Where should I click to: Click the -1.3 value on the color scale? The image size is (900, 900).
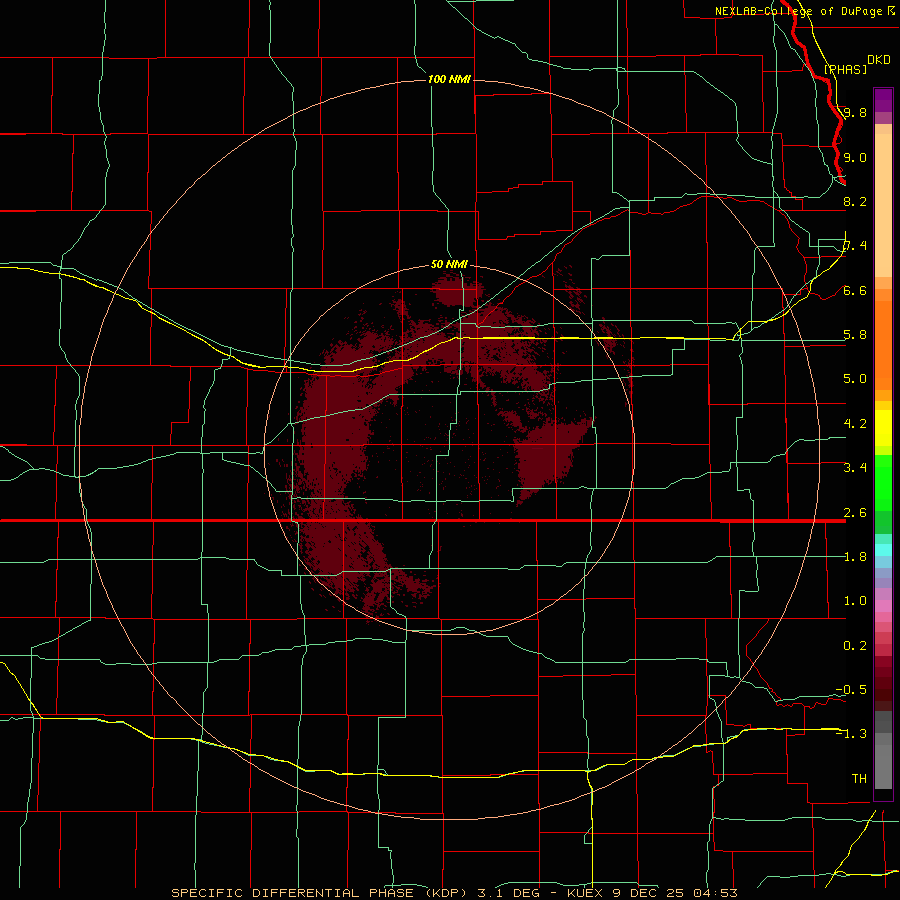(851, 734)
